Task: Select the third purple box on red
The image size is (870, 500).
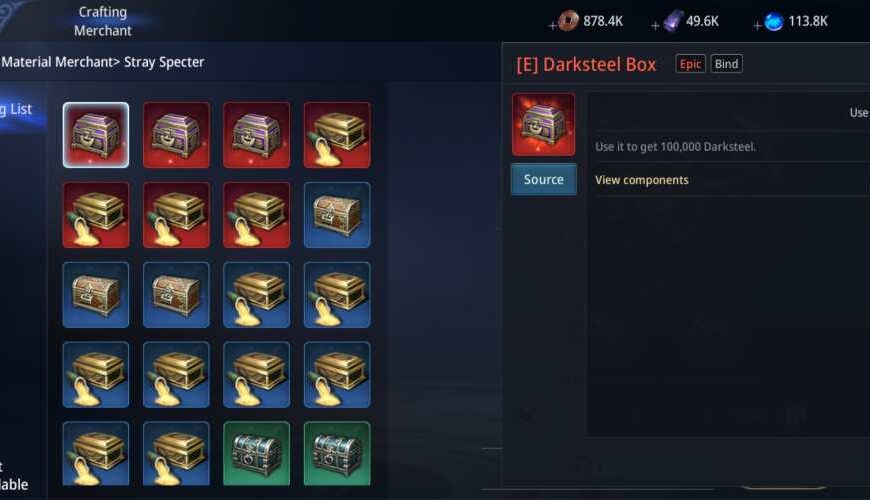Action: pyautogui.click(x=256, y=135)
